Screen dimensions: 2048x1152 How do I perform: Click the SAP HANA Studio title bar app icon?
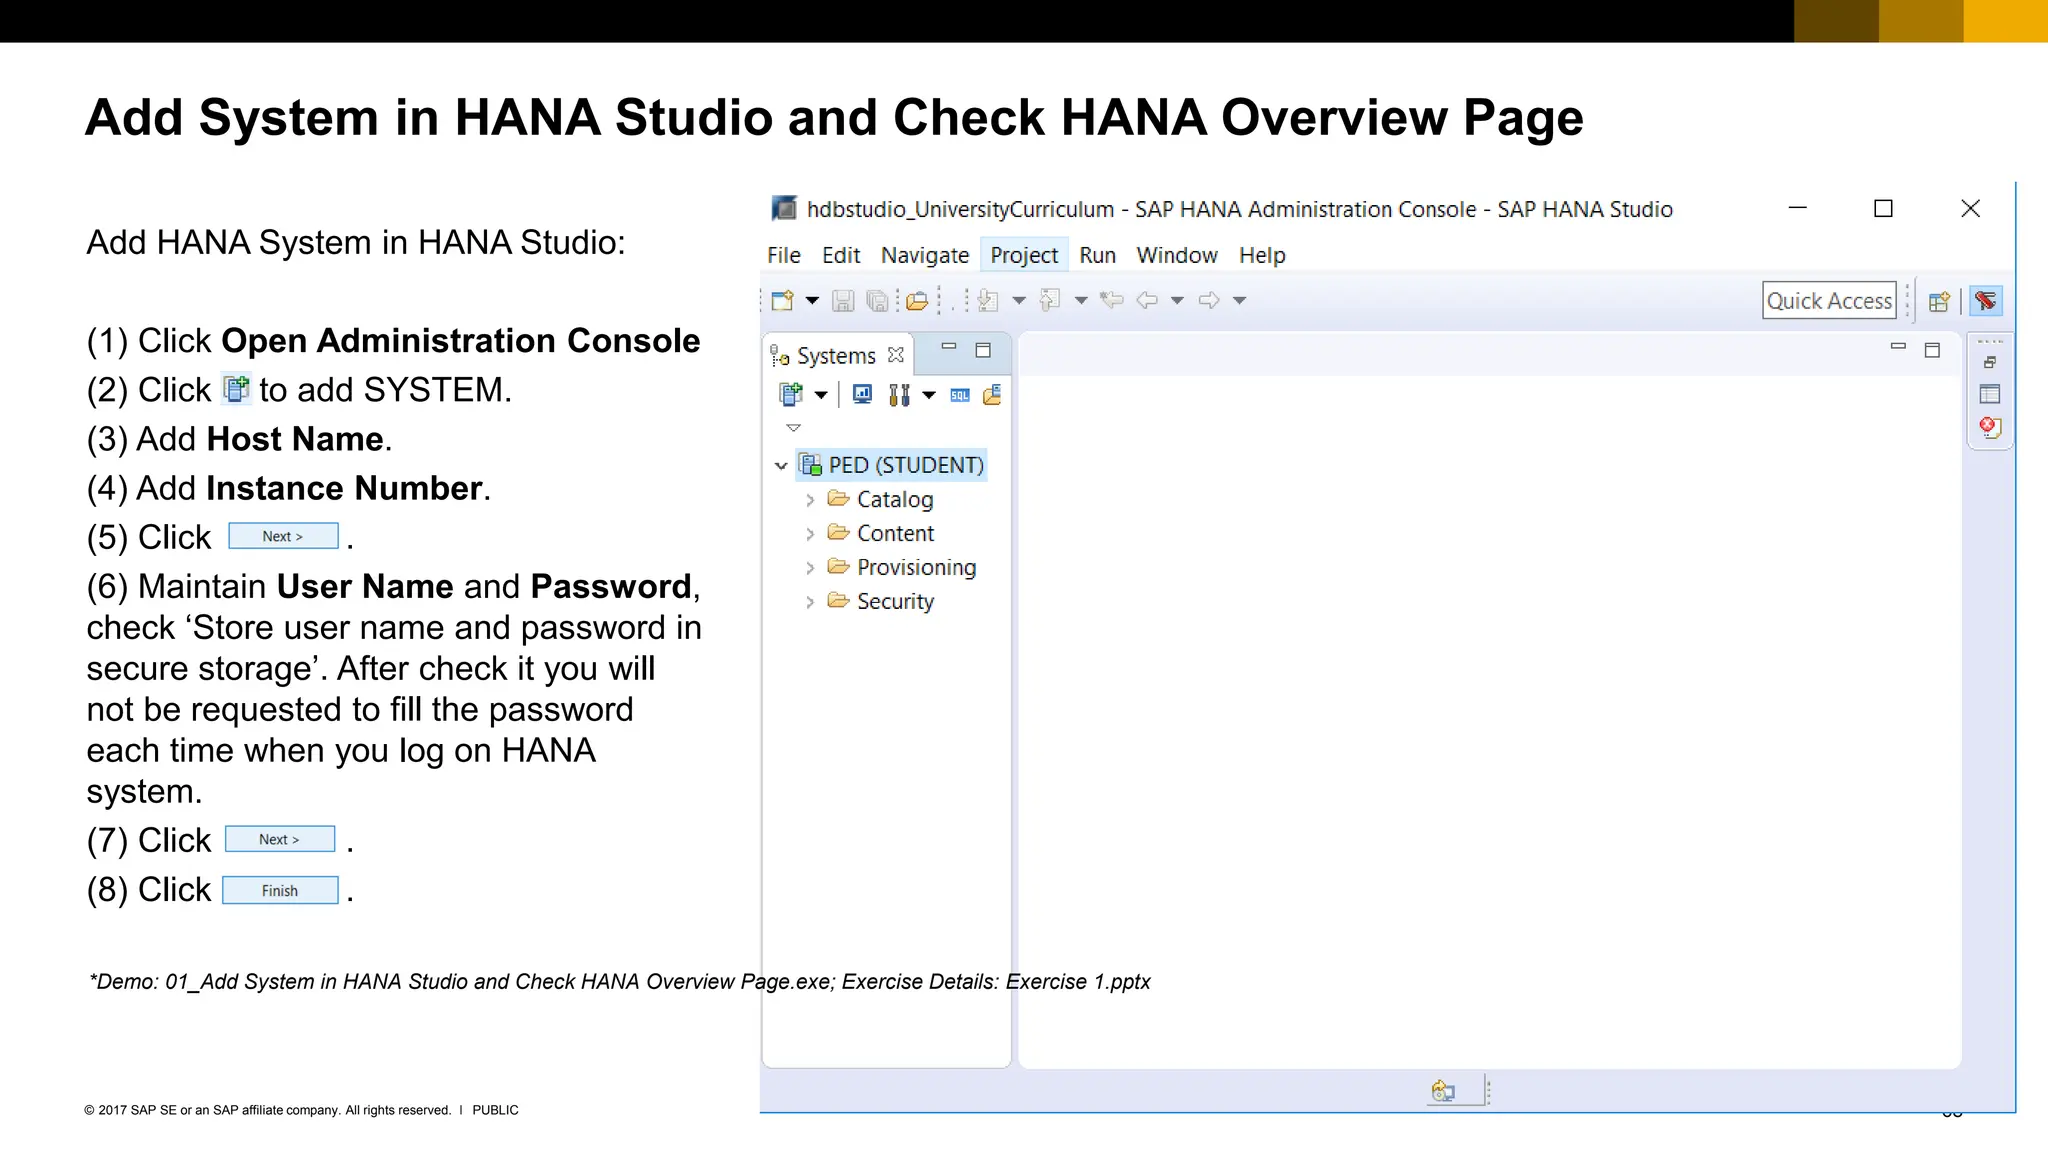click(x=784, y=208)
